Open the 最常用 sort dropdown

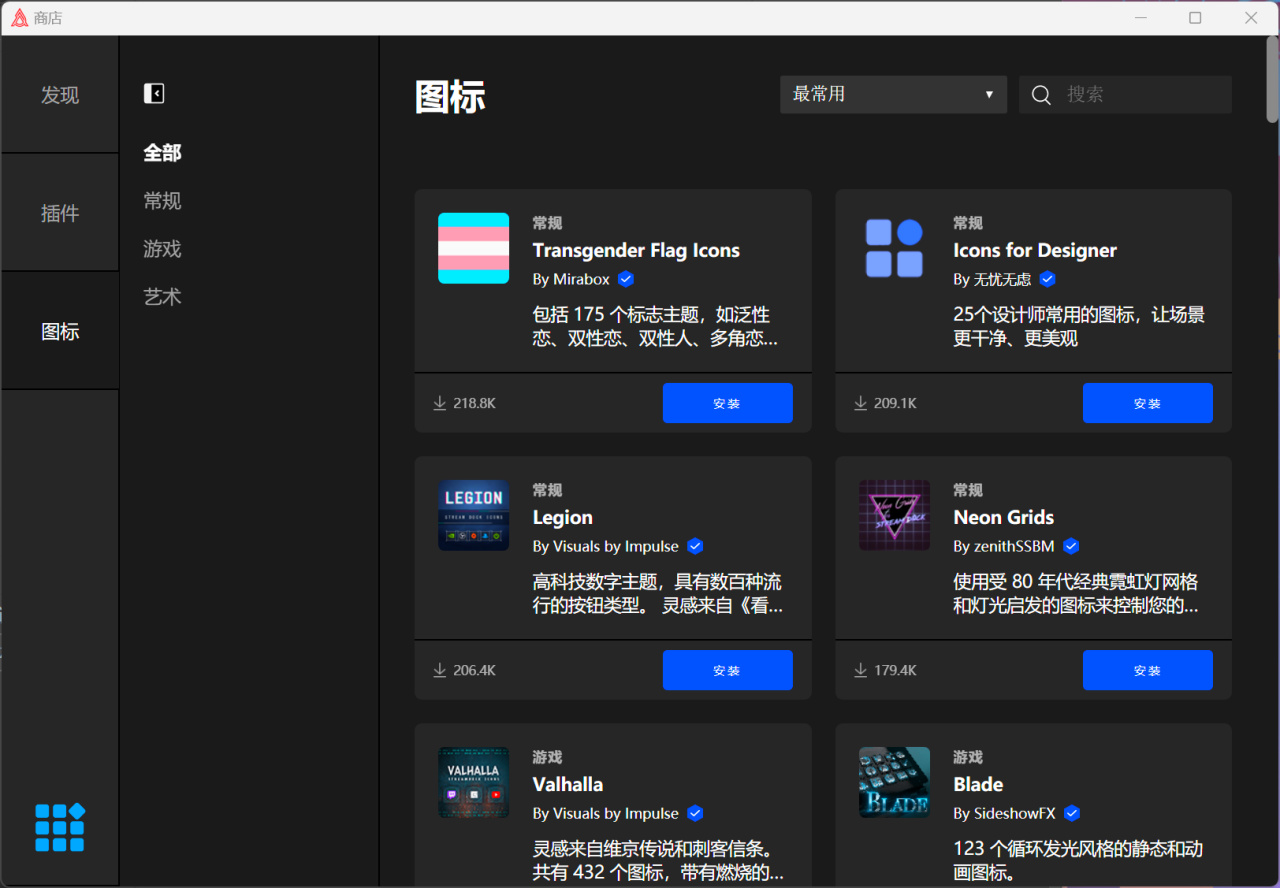(x=893, y=94)
